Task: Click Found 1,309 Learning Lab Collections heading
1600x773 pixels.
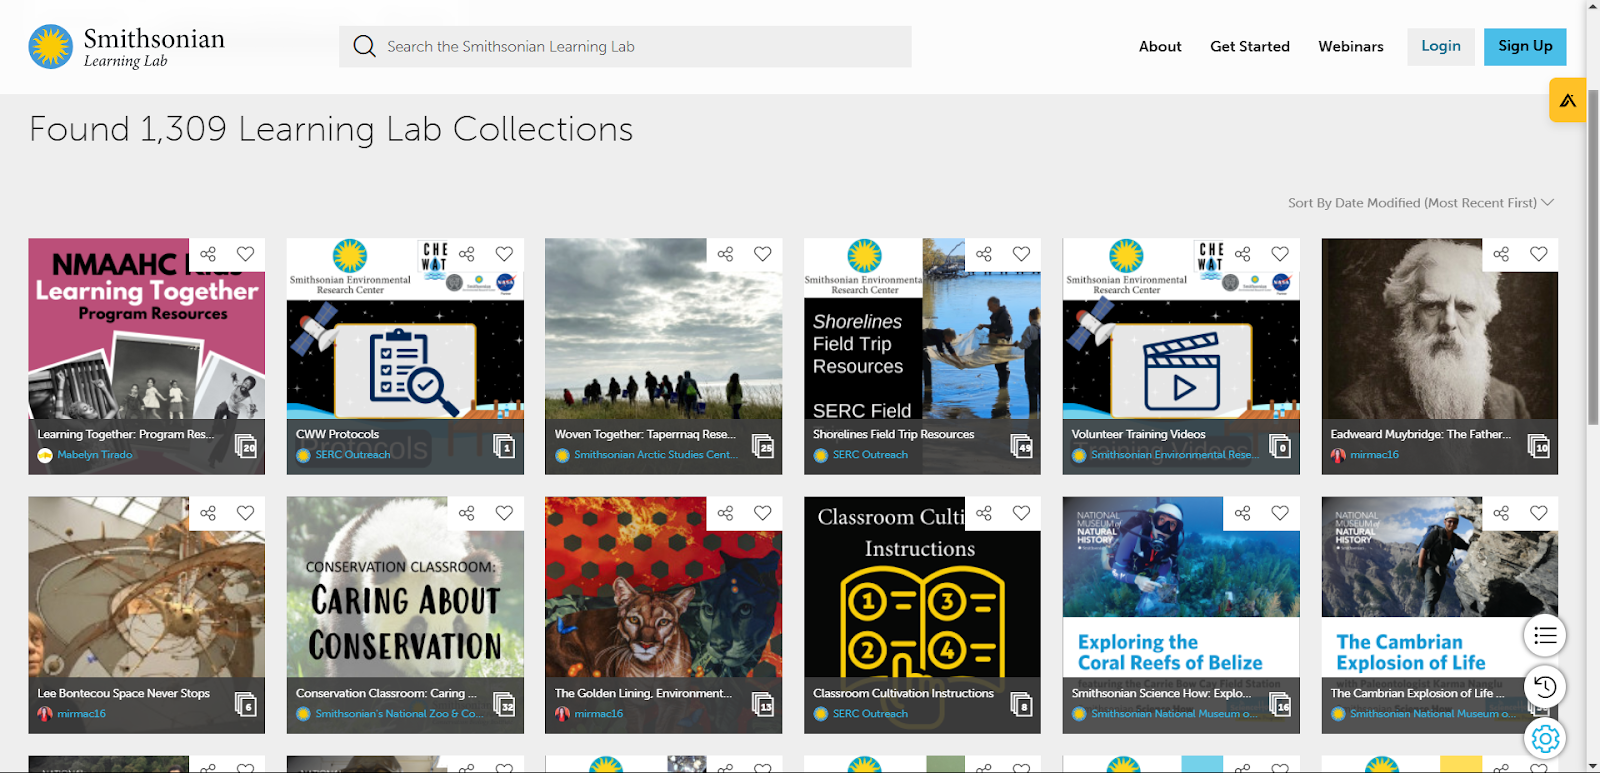Action: point(331,129)
